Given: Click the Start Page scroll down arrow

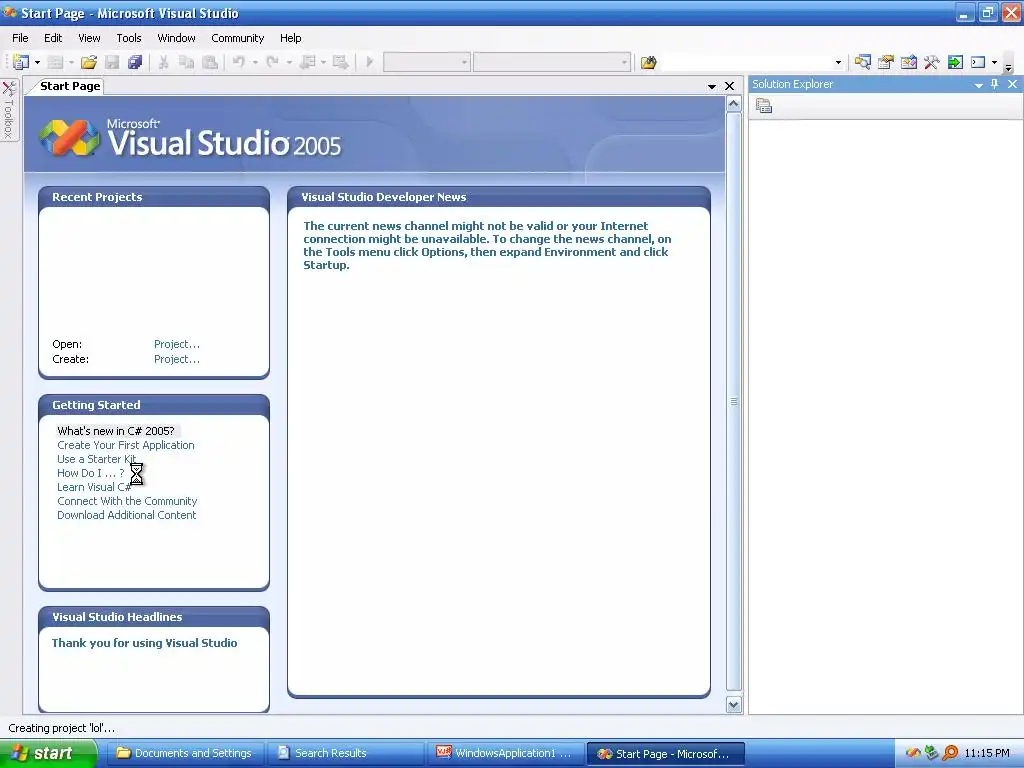Looking at the screenshot, I should (x=733, y=705).
